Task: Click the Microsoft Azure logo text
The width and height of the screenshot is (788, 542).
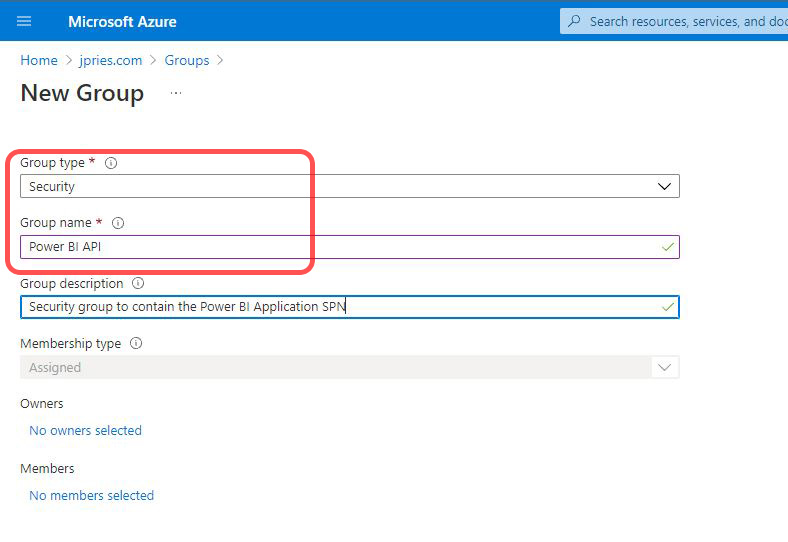Action: coord(122,21)
